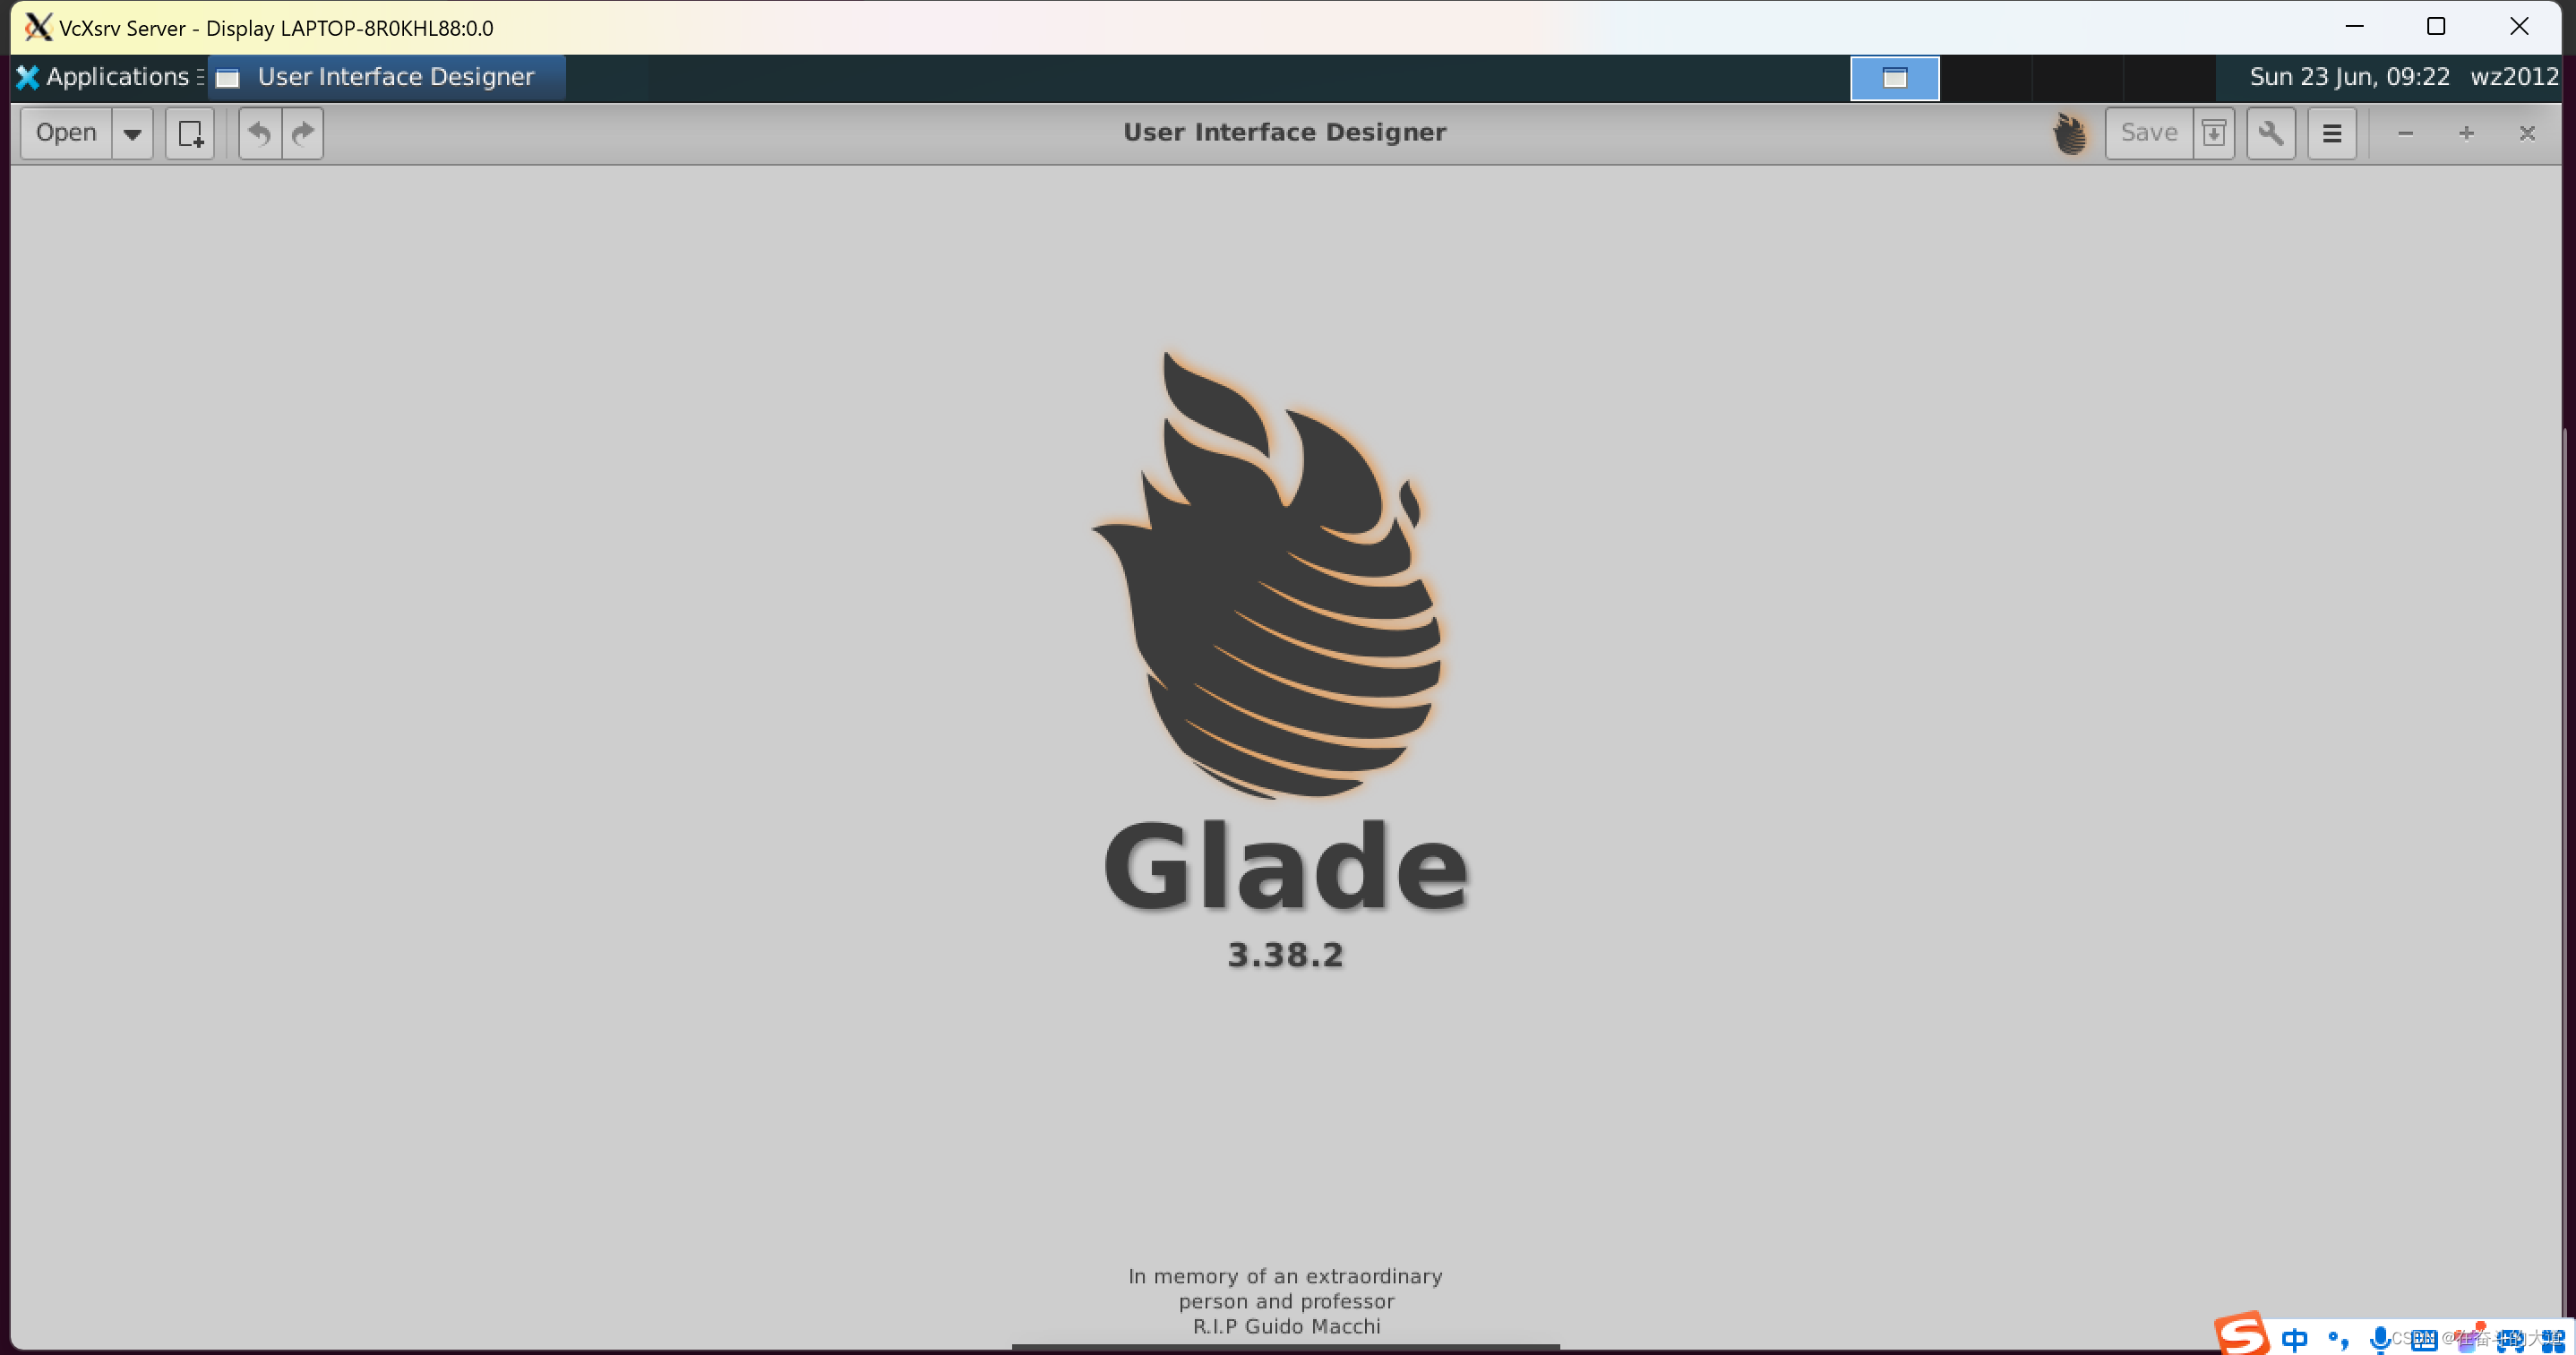Open the hamburger main menu
The height and width of the screenshot is (1355, 2576).
2331,133
